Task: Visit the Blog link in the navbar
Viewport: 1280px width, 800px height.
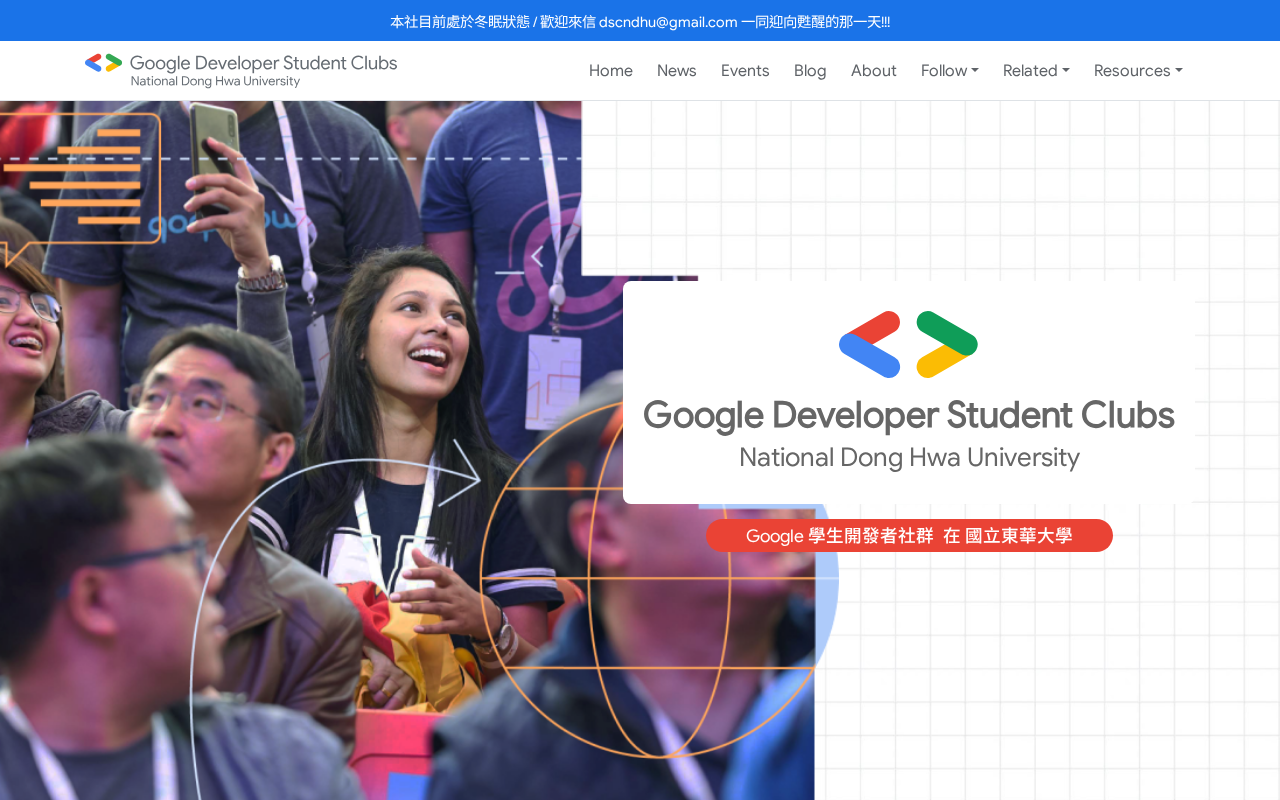Action: click(x=810, y=70)
